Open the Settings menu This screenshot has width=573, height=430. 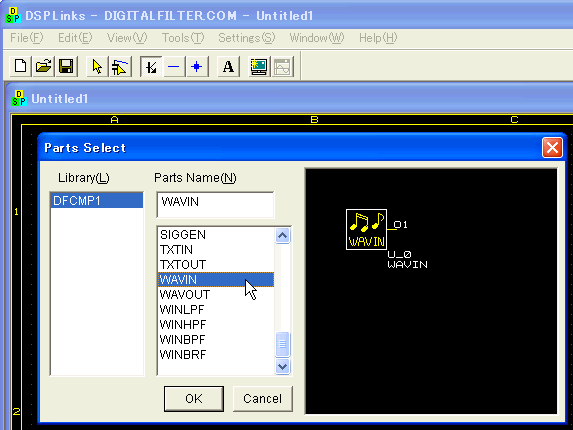pyautogui.click(x=246, y=38)
